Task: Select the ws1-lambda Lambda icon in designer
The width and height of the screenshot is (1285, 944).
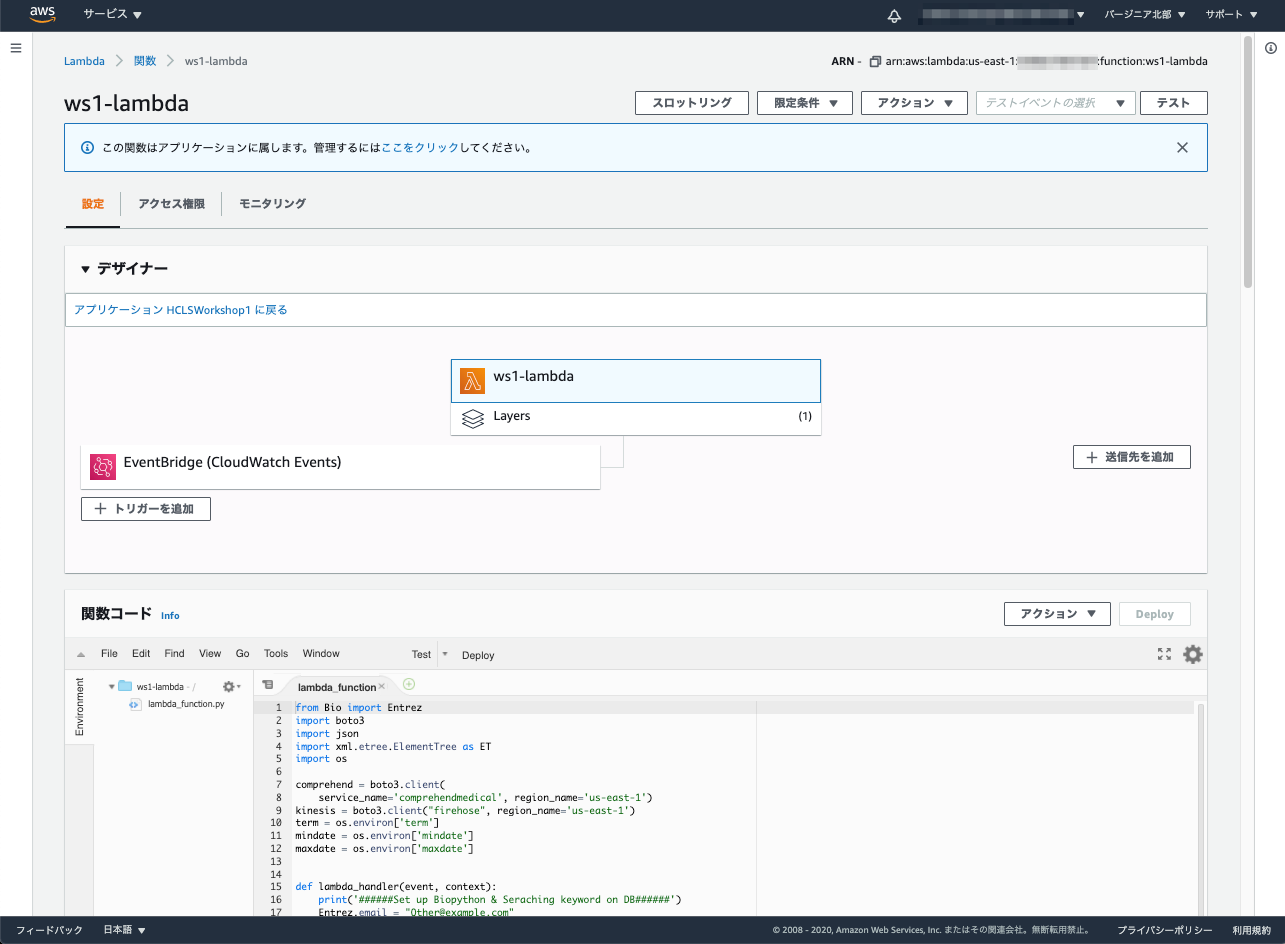Action: click(472, 380)
